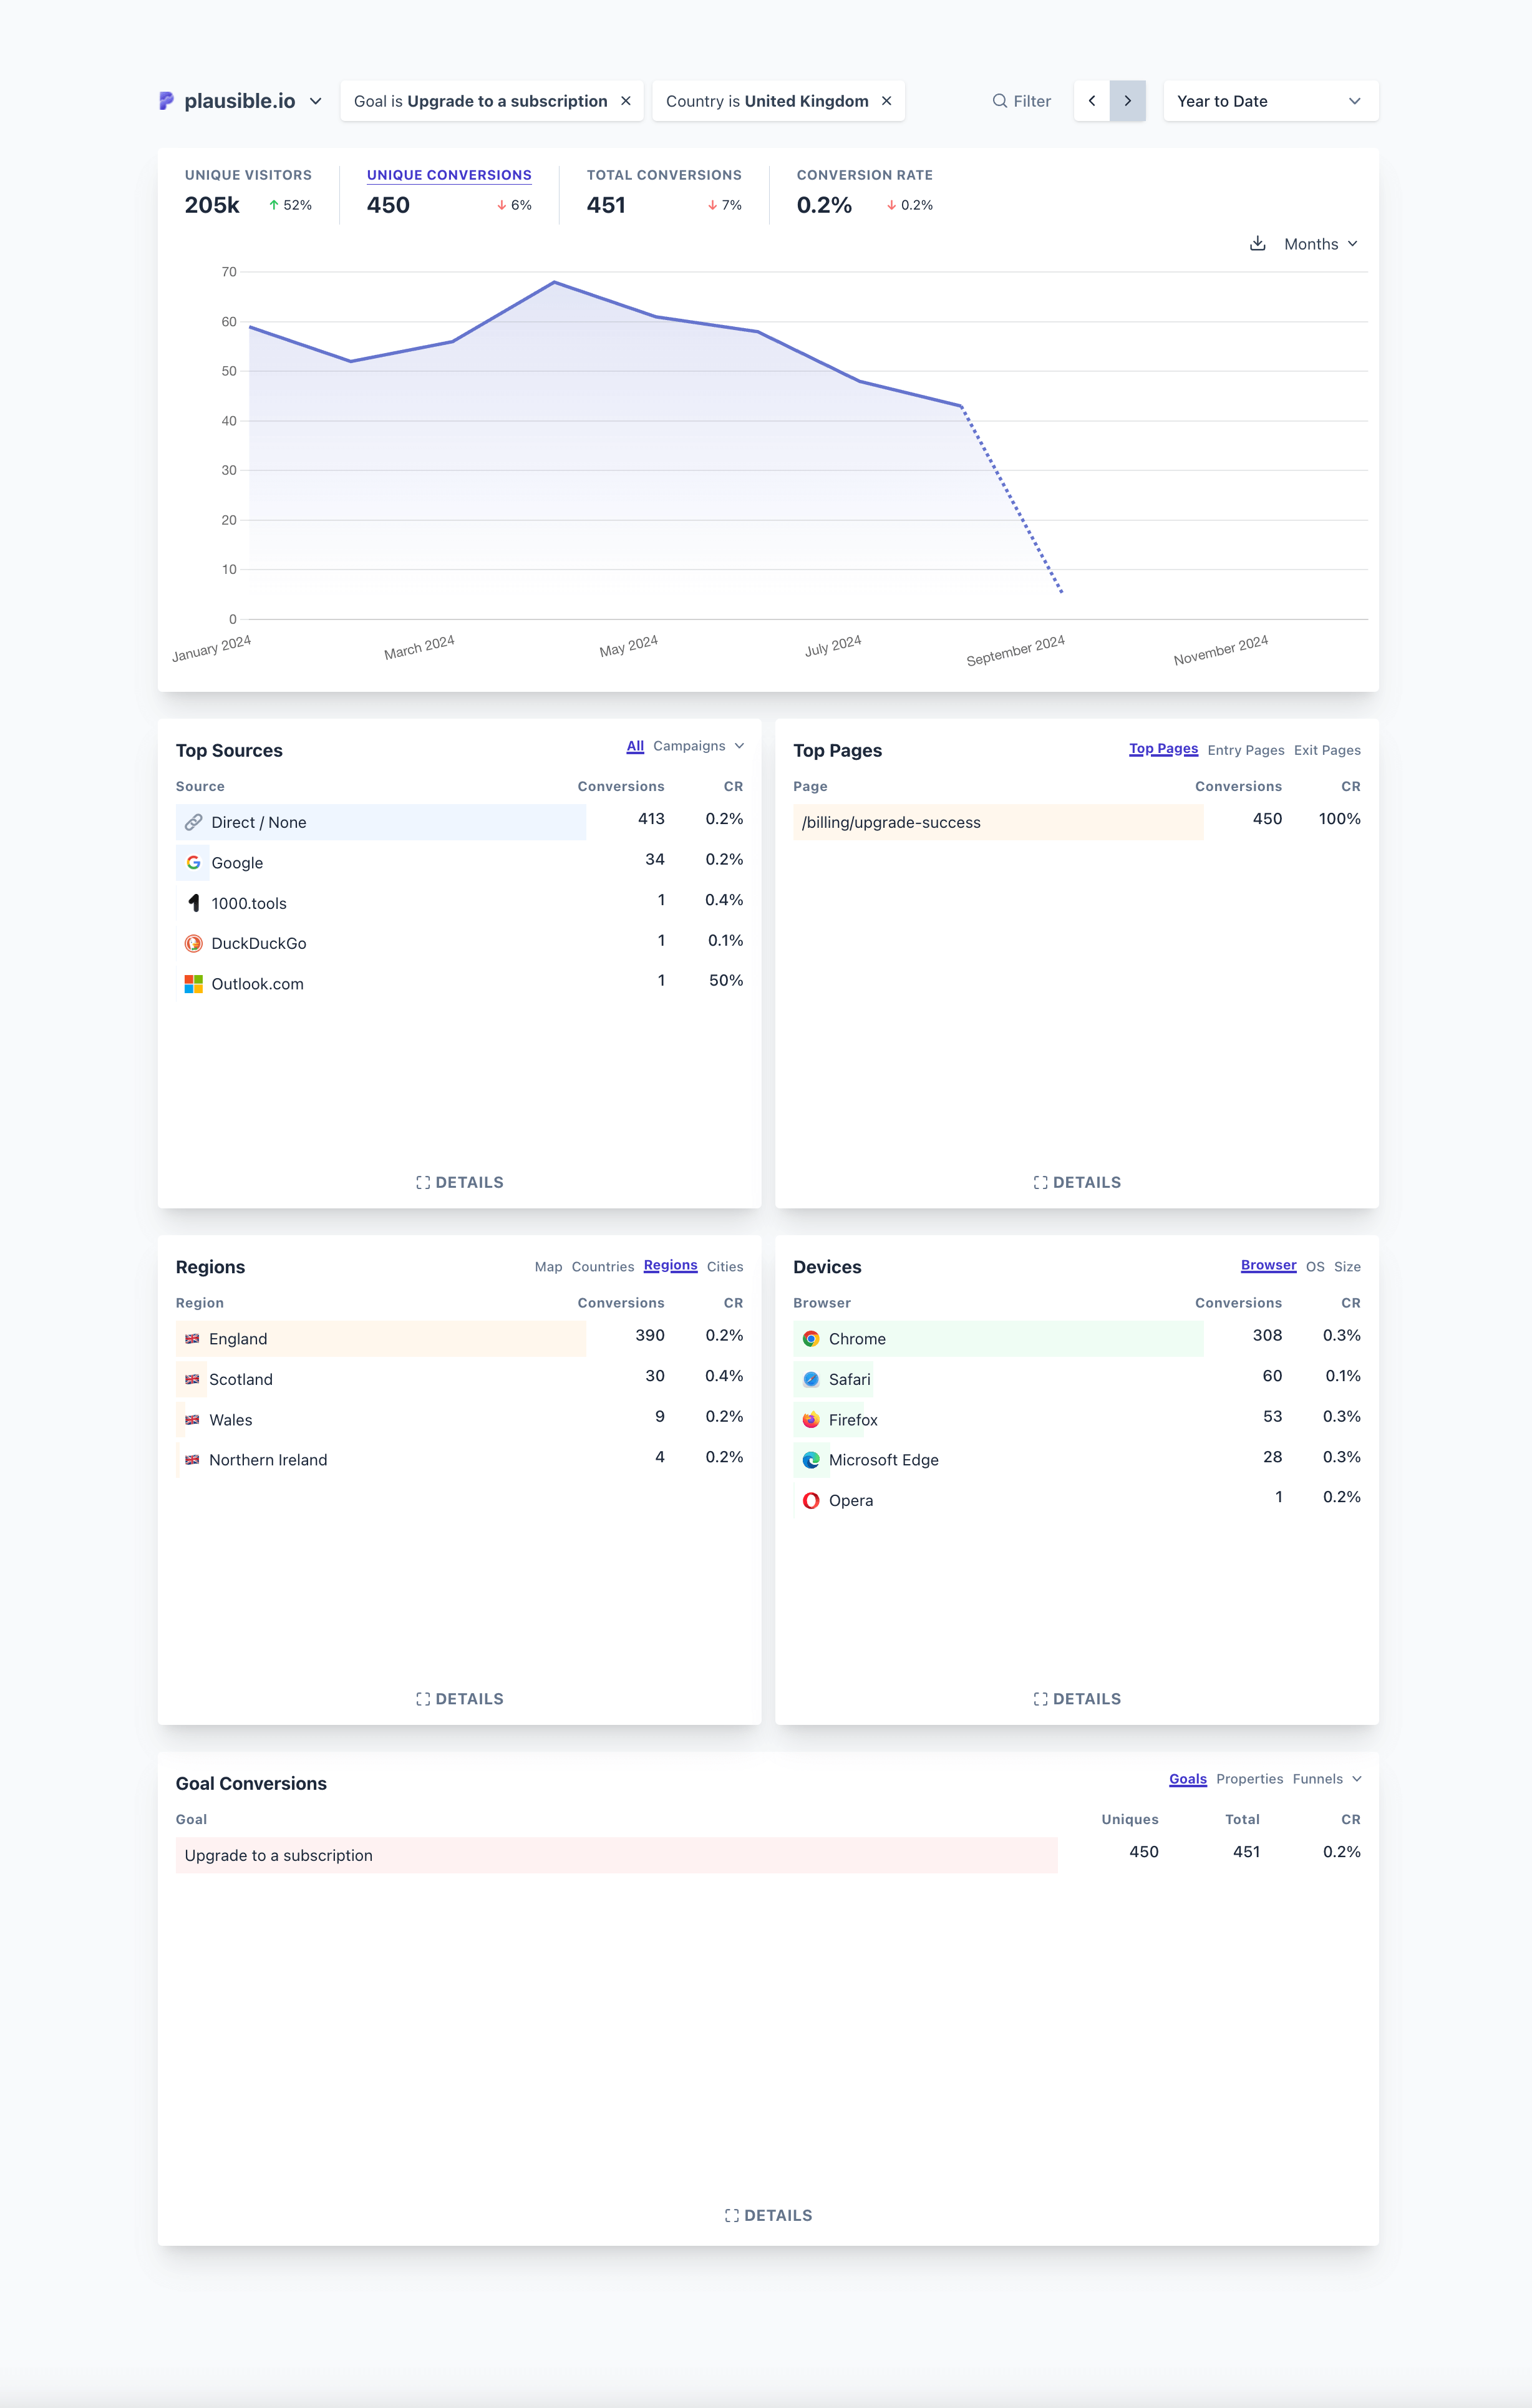This screenshot has height=2408, width=1532.
Task: Open the Campaigns dropdown in Top Sources
Action: pos(698,746)
